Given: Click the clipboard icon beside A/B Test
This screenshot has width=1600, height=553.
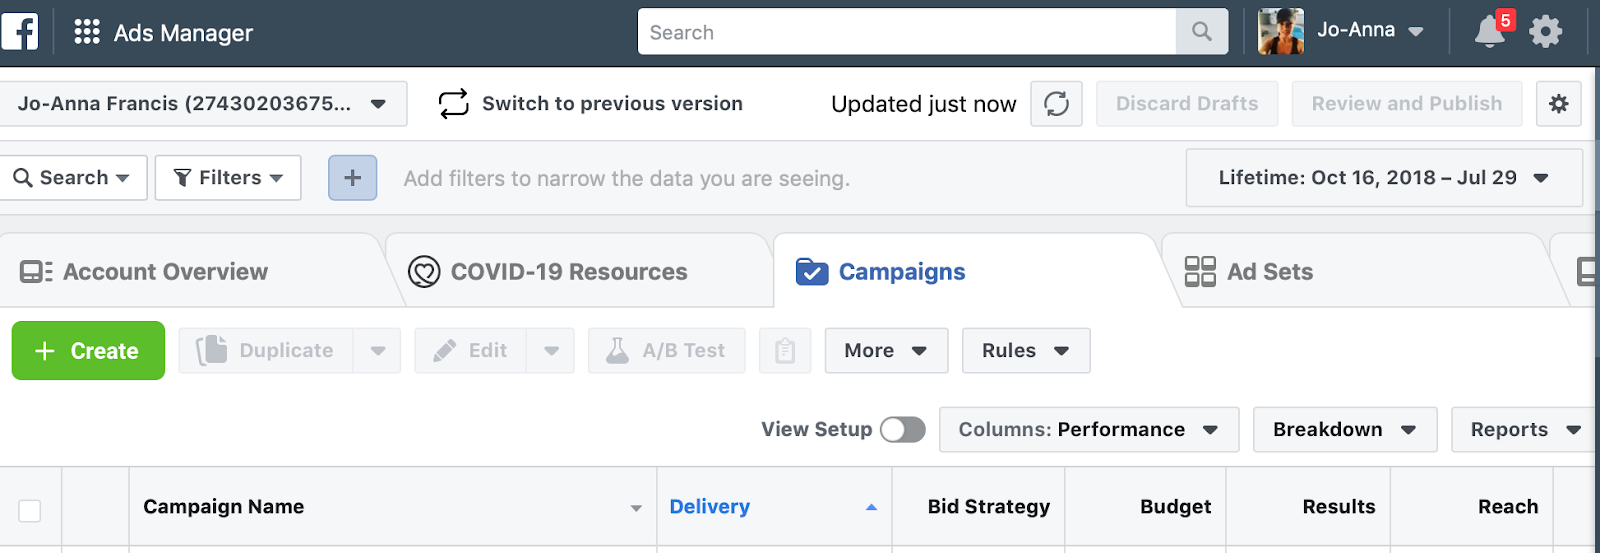Looking at the screenshot, I should [785, 351].
